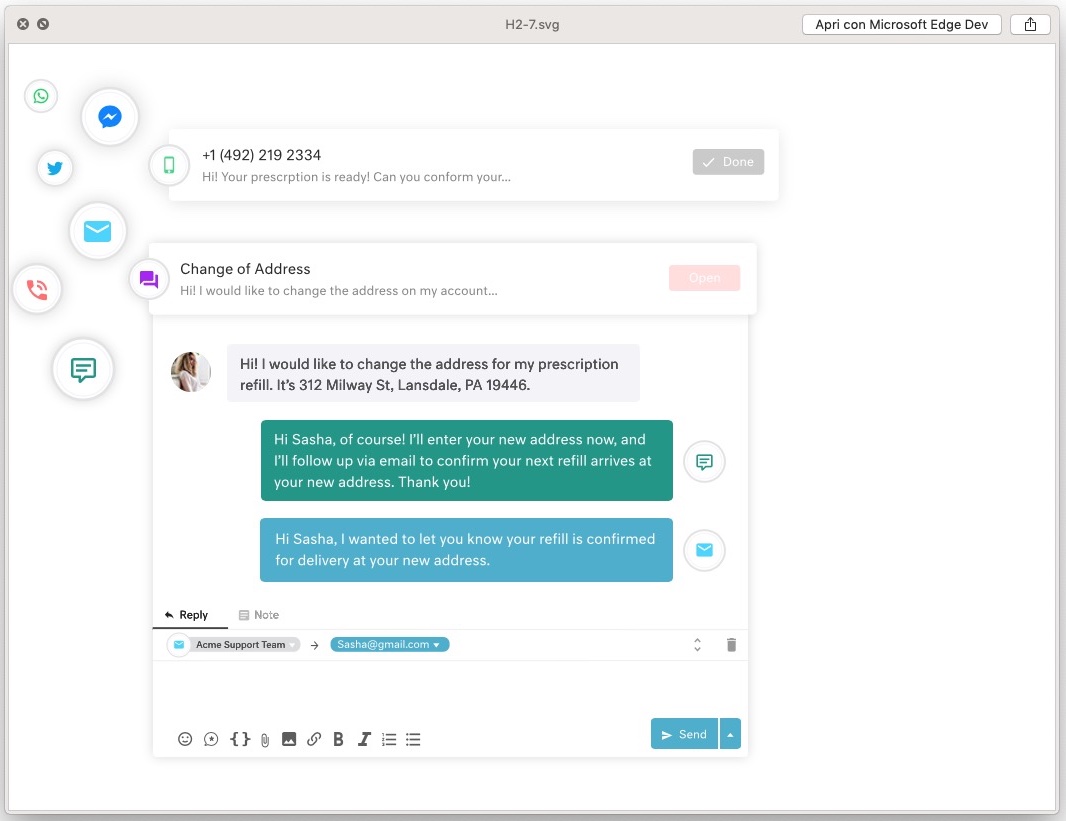Click the share icon in title bar
The image size is (1066, 821).
(1031, 24)
